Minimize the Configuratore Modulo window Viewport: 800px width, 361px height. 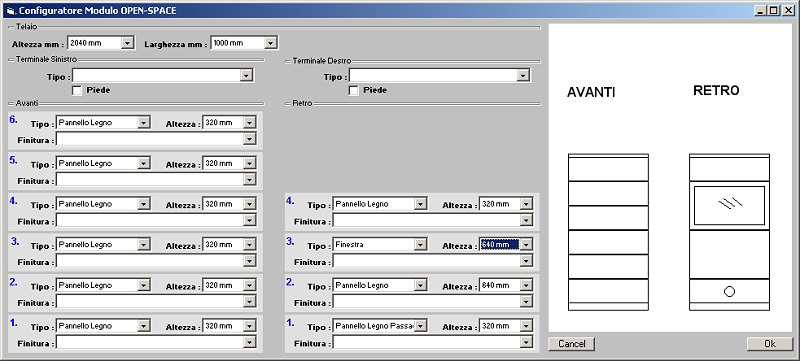click(761, 10)
